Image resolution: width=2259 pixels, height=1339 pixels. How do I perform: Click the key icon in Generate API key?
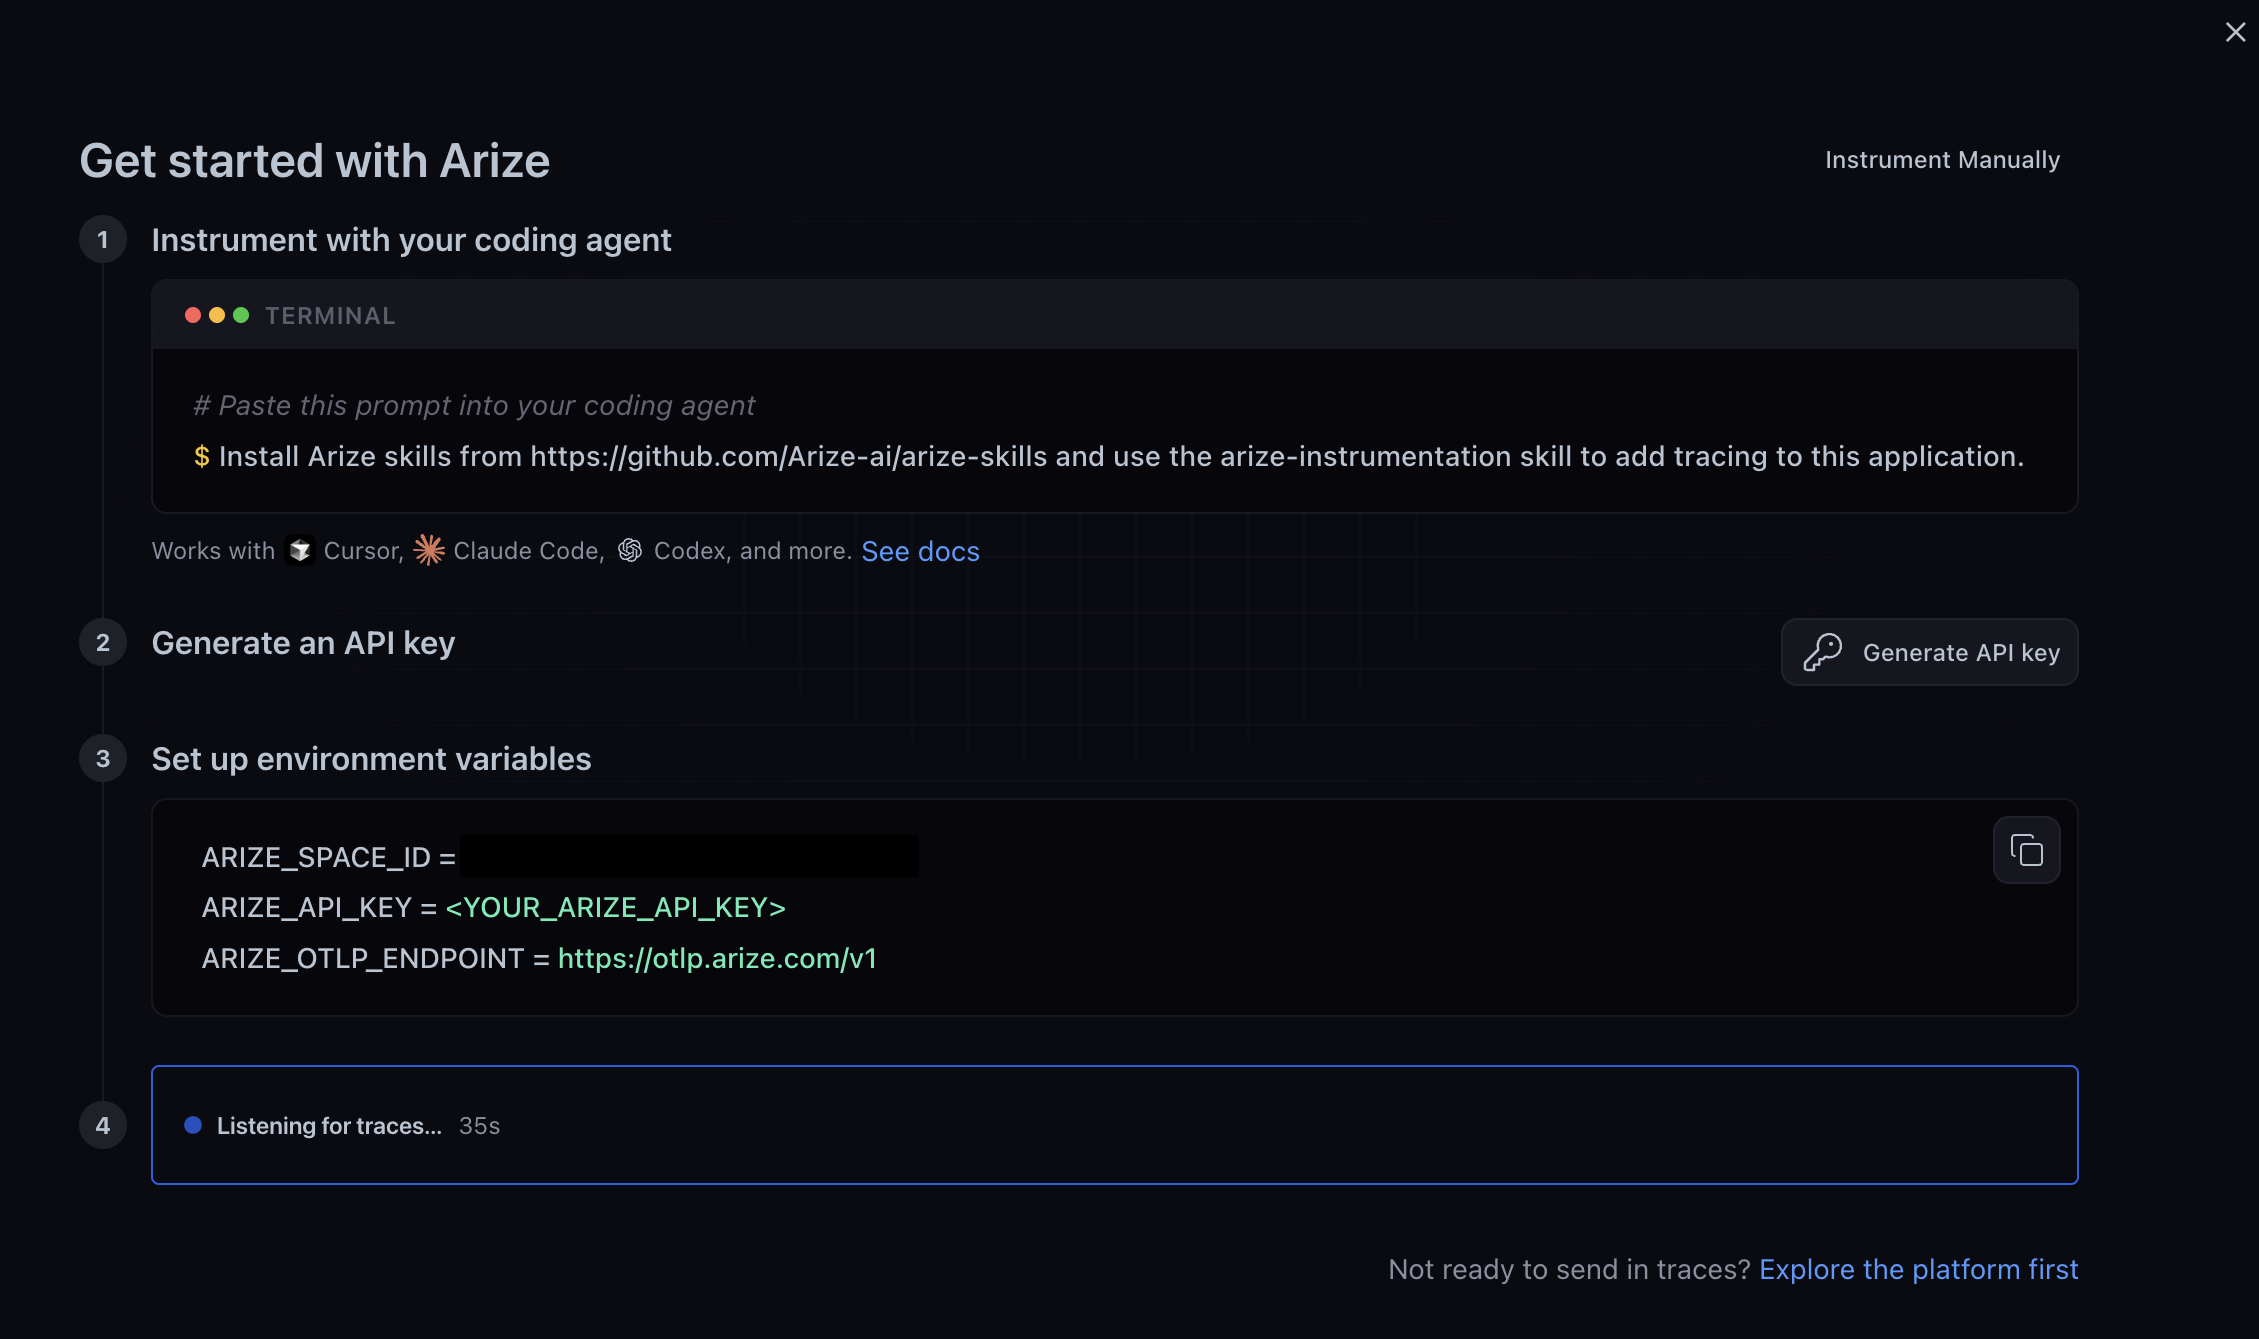[1822, 652]
